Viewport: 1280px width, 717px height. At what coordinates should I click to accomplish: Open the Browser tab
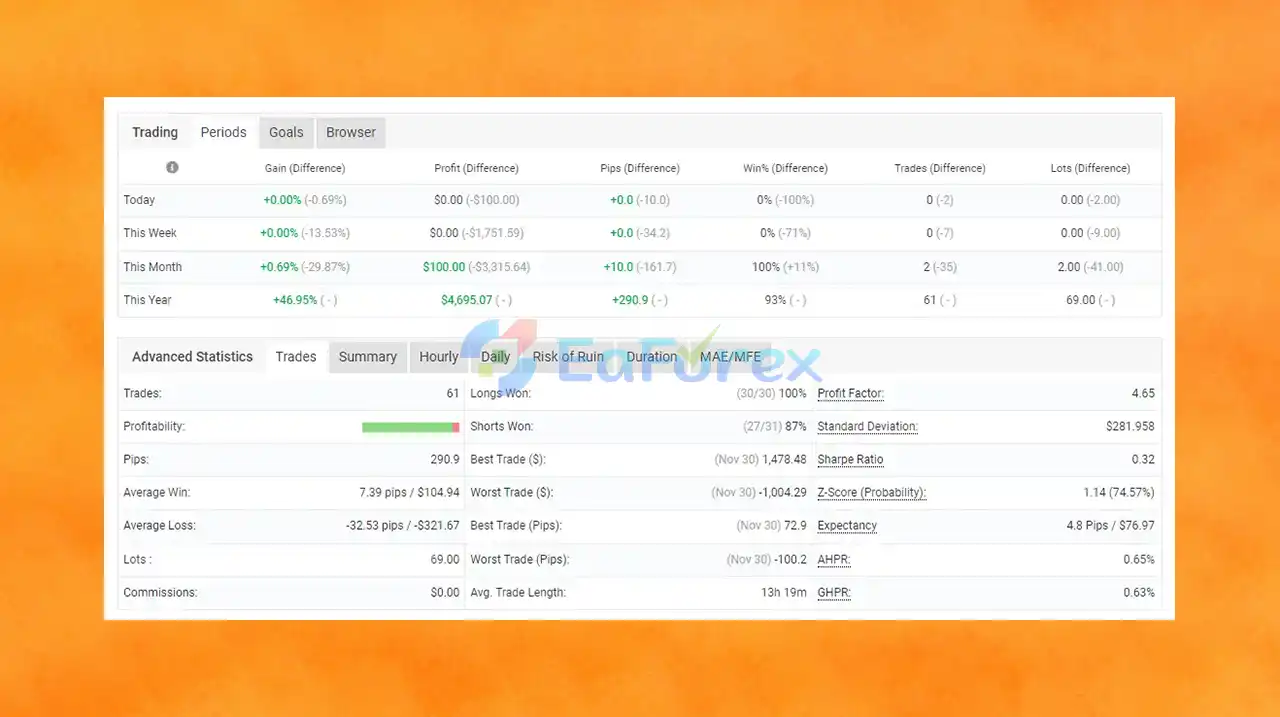pos(351,132)
